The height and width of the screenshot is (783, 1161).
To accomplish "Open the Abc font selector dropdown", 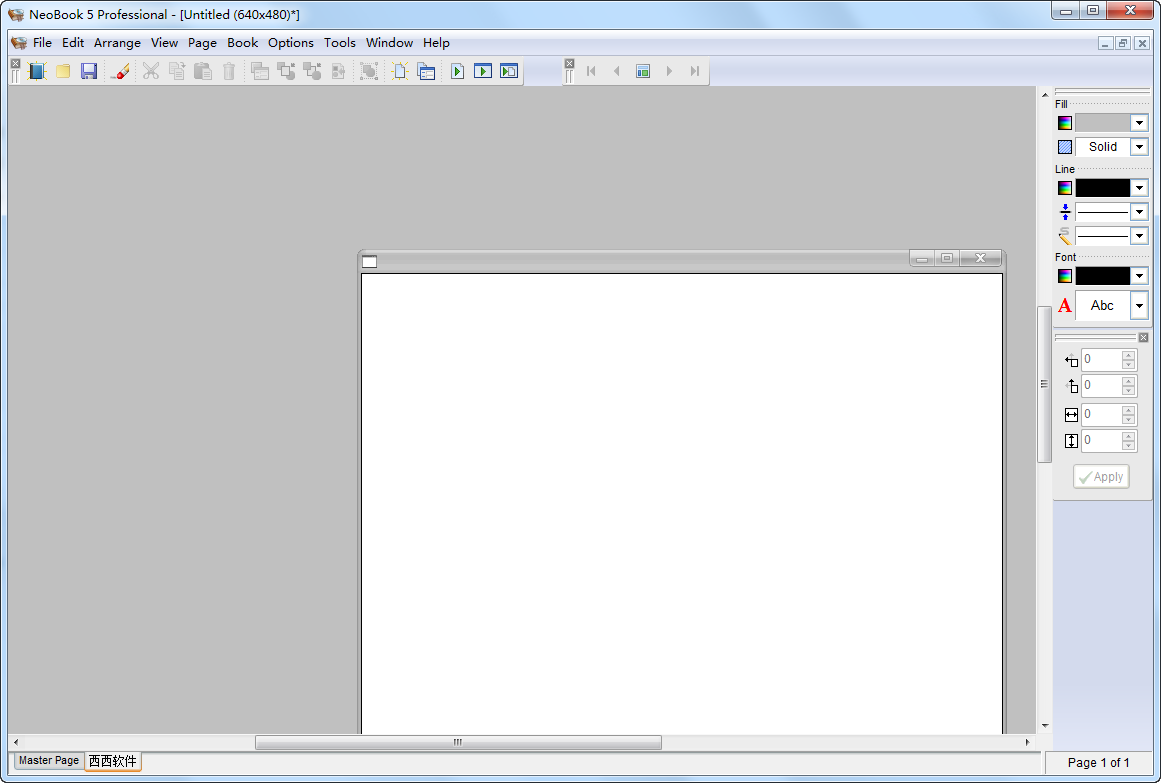I will (x=1139, y=305).
